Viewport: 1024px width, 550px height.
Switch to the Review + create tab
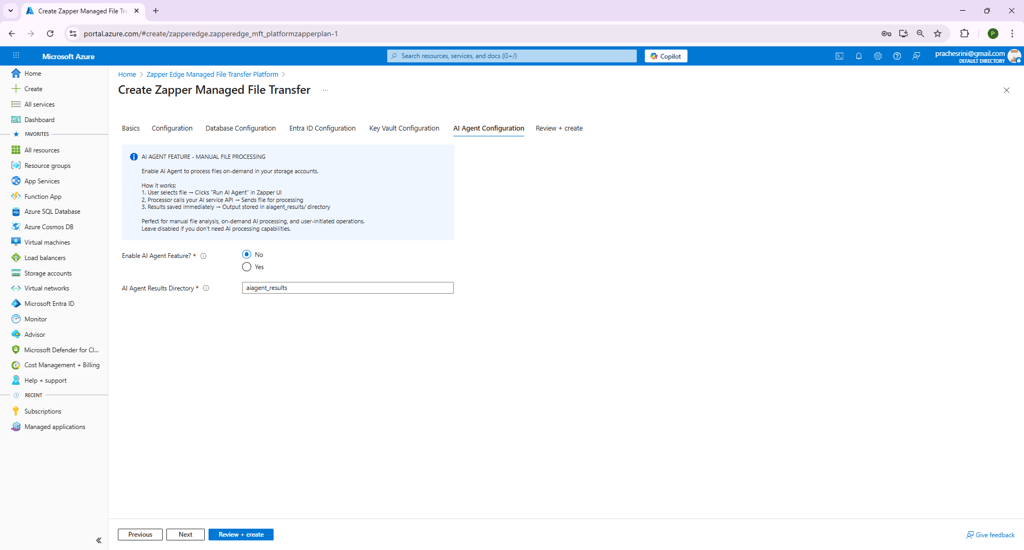(x=559, y=129)
